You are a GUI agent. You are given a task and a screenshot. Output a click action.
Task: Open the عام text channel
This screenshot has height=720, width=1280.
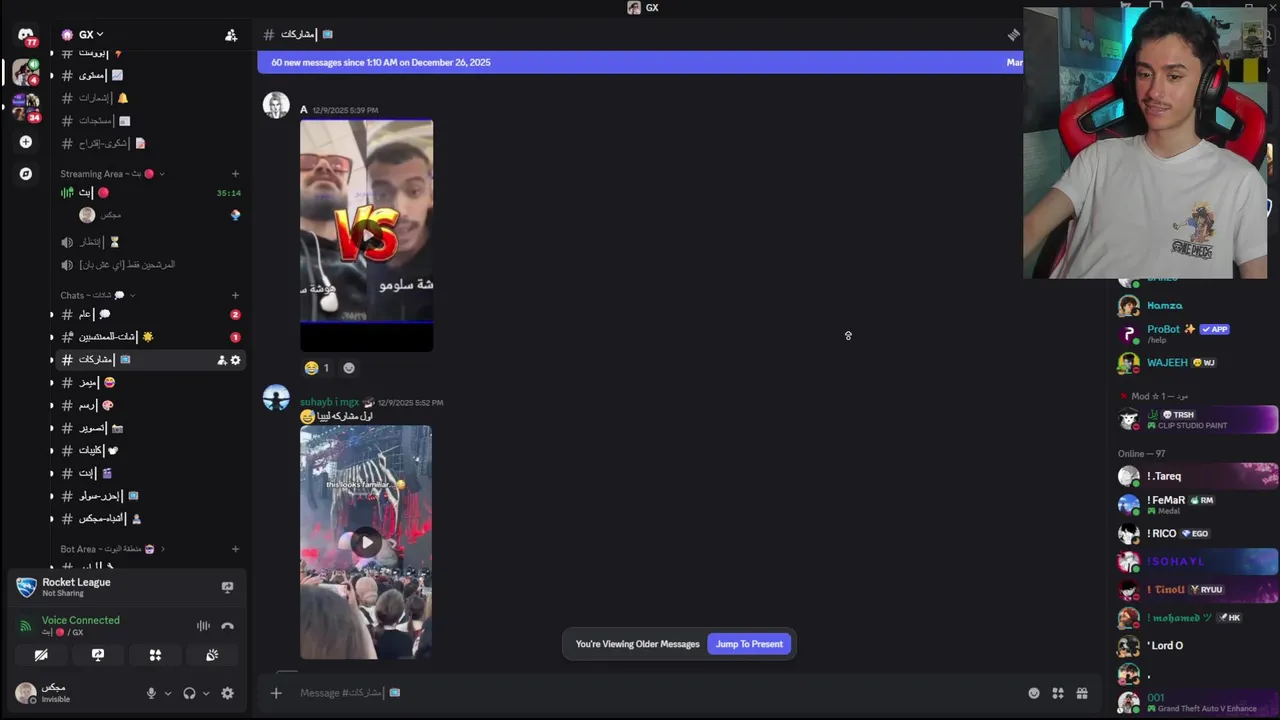146,314
